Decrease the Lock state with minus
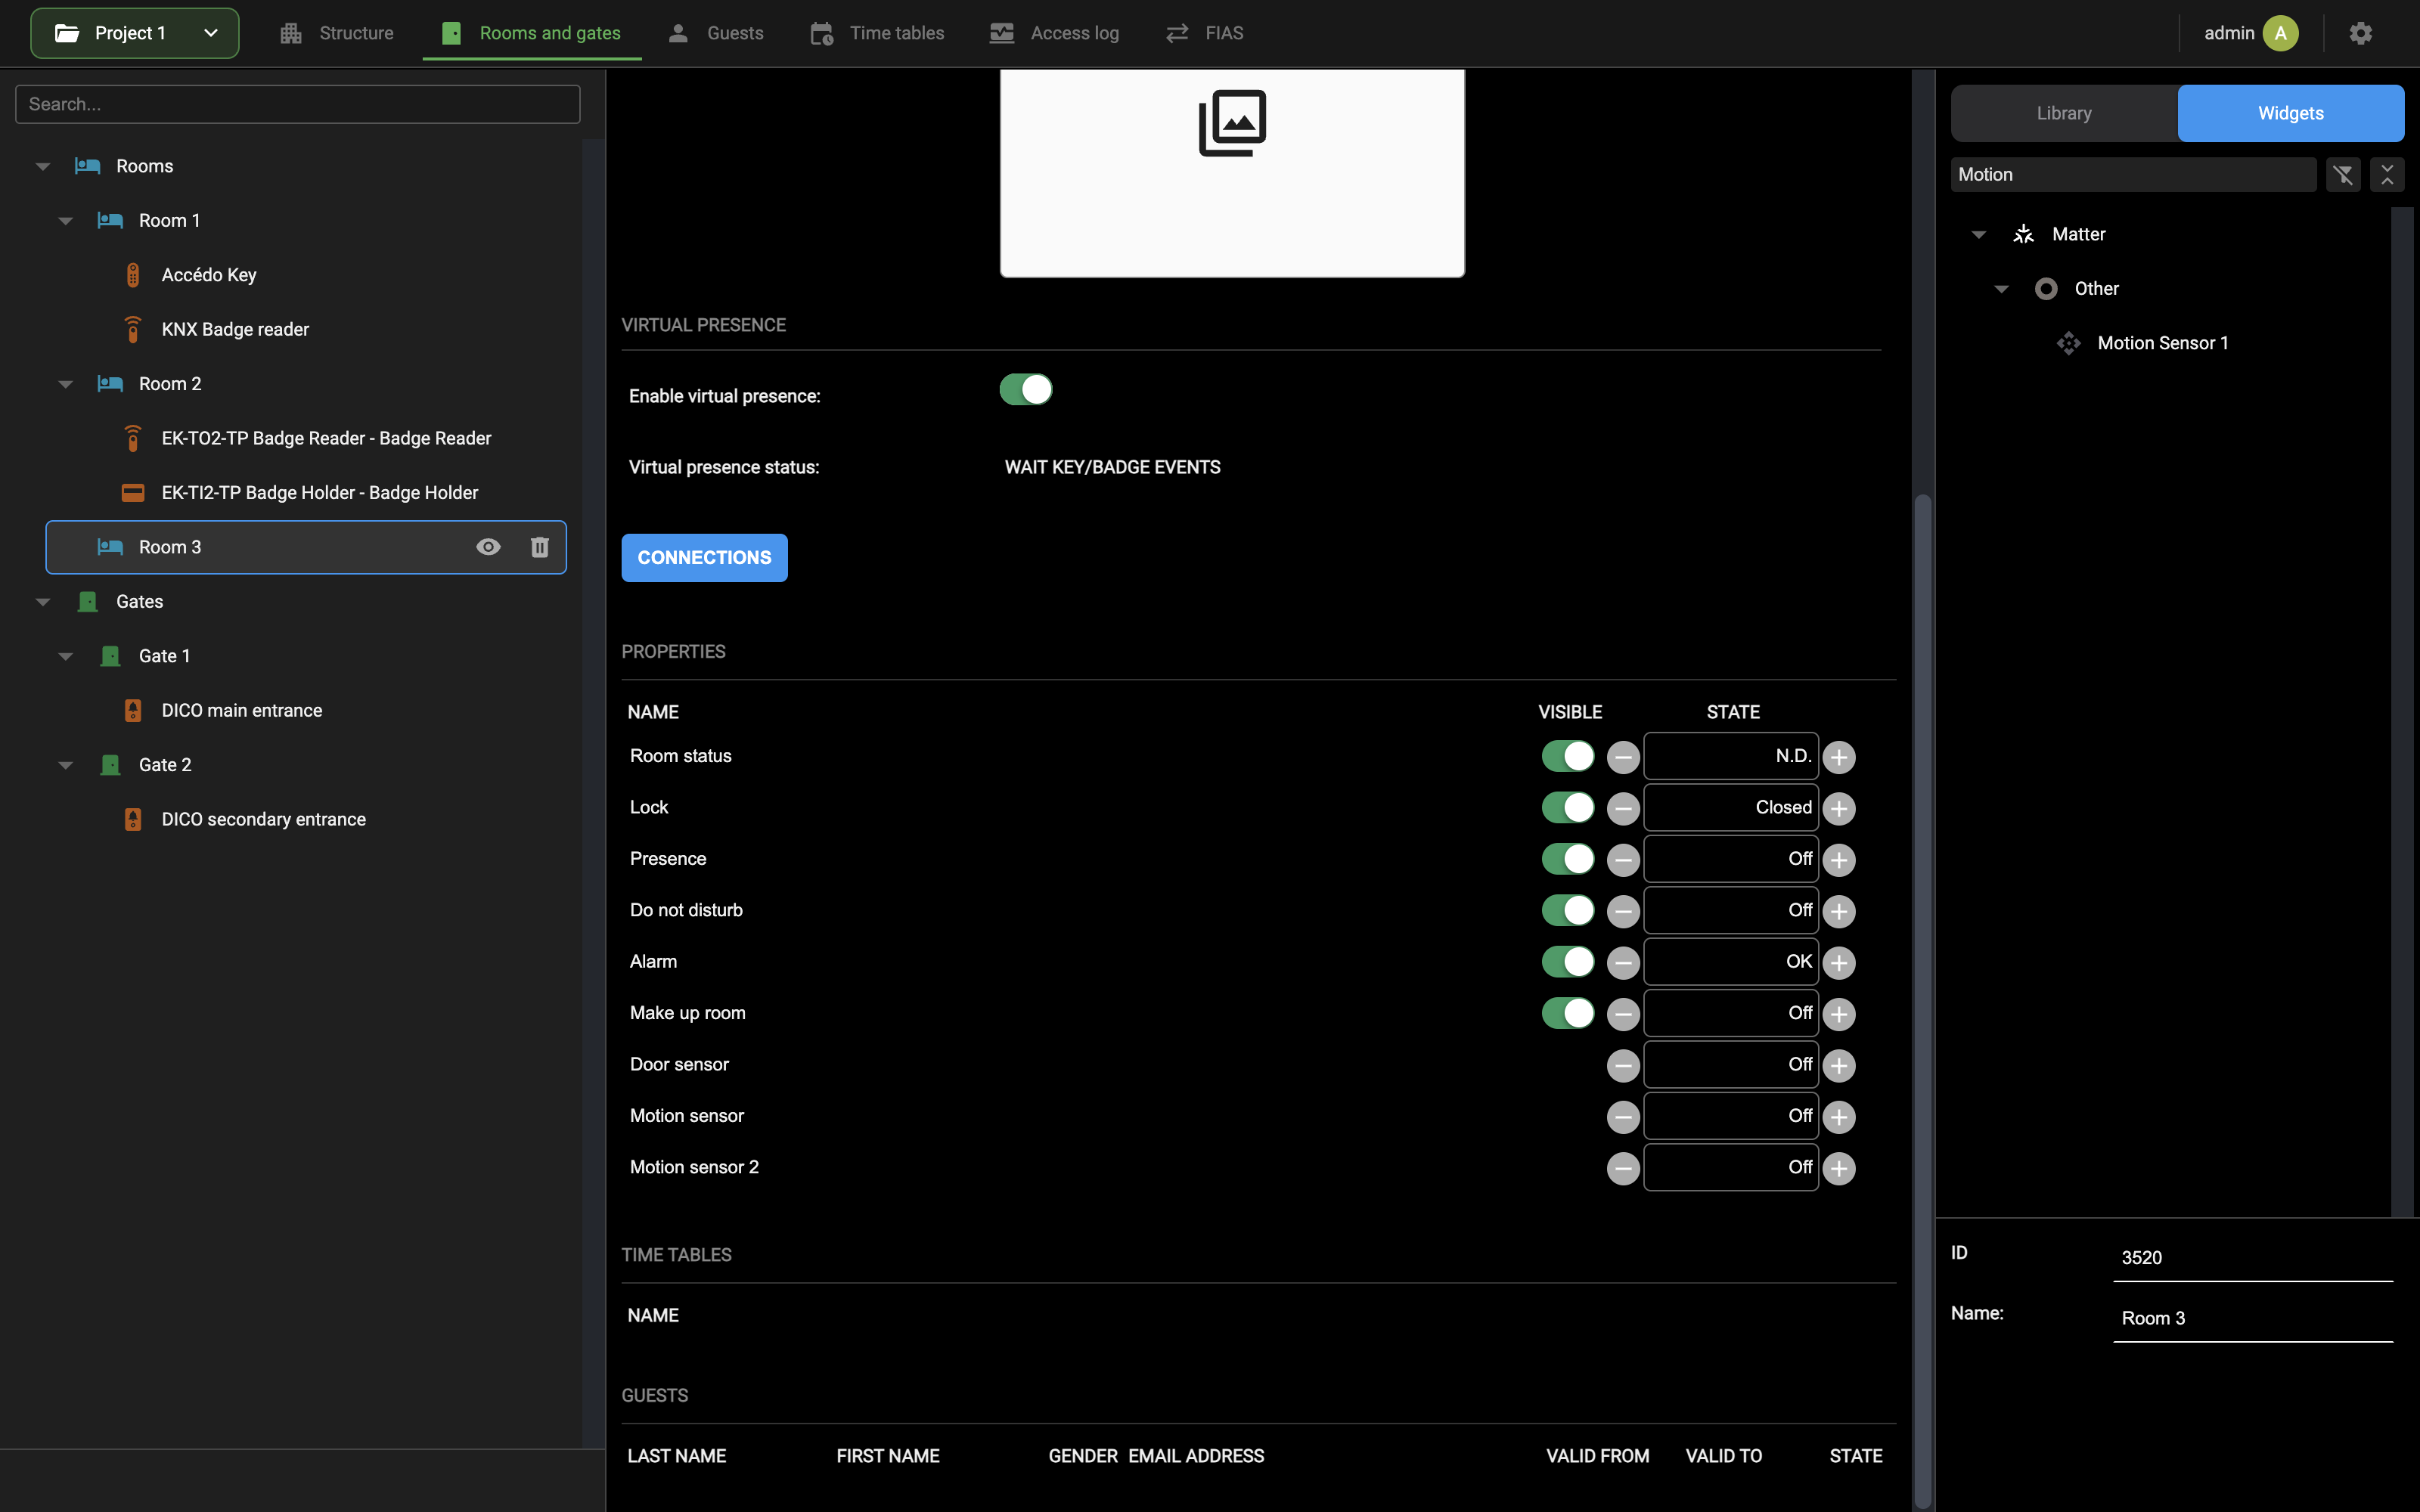The width and height of the screenshot is (2420, 1512). coord(1623,808)
